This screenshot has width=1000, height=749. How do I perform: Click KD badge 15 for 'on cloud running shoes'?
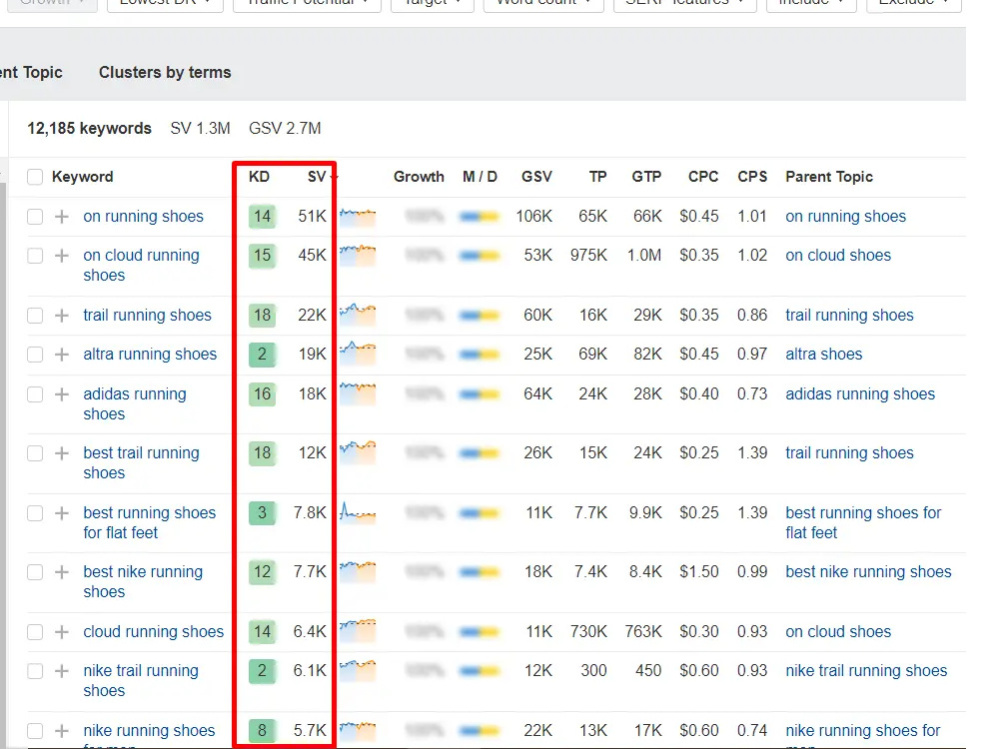point(262,255)
